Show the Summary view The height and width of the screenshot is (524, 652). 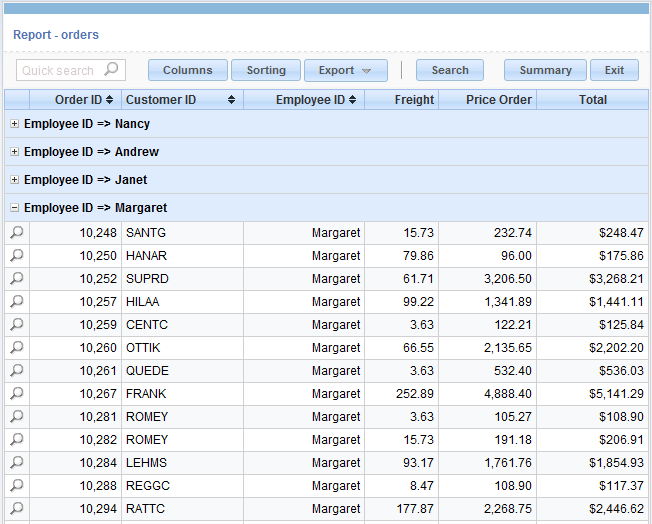pos(545,70)
